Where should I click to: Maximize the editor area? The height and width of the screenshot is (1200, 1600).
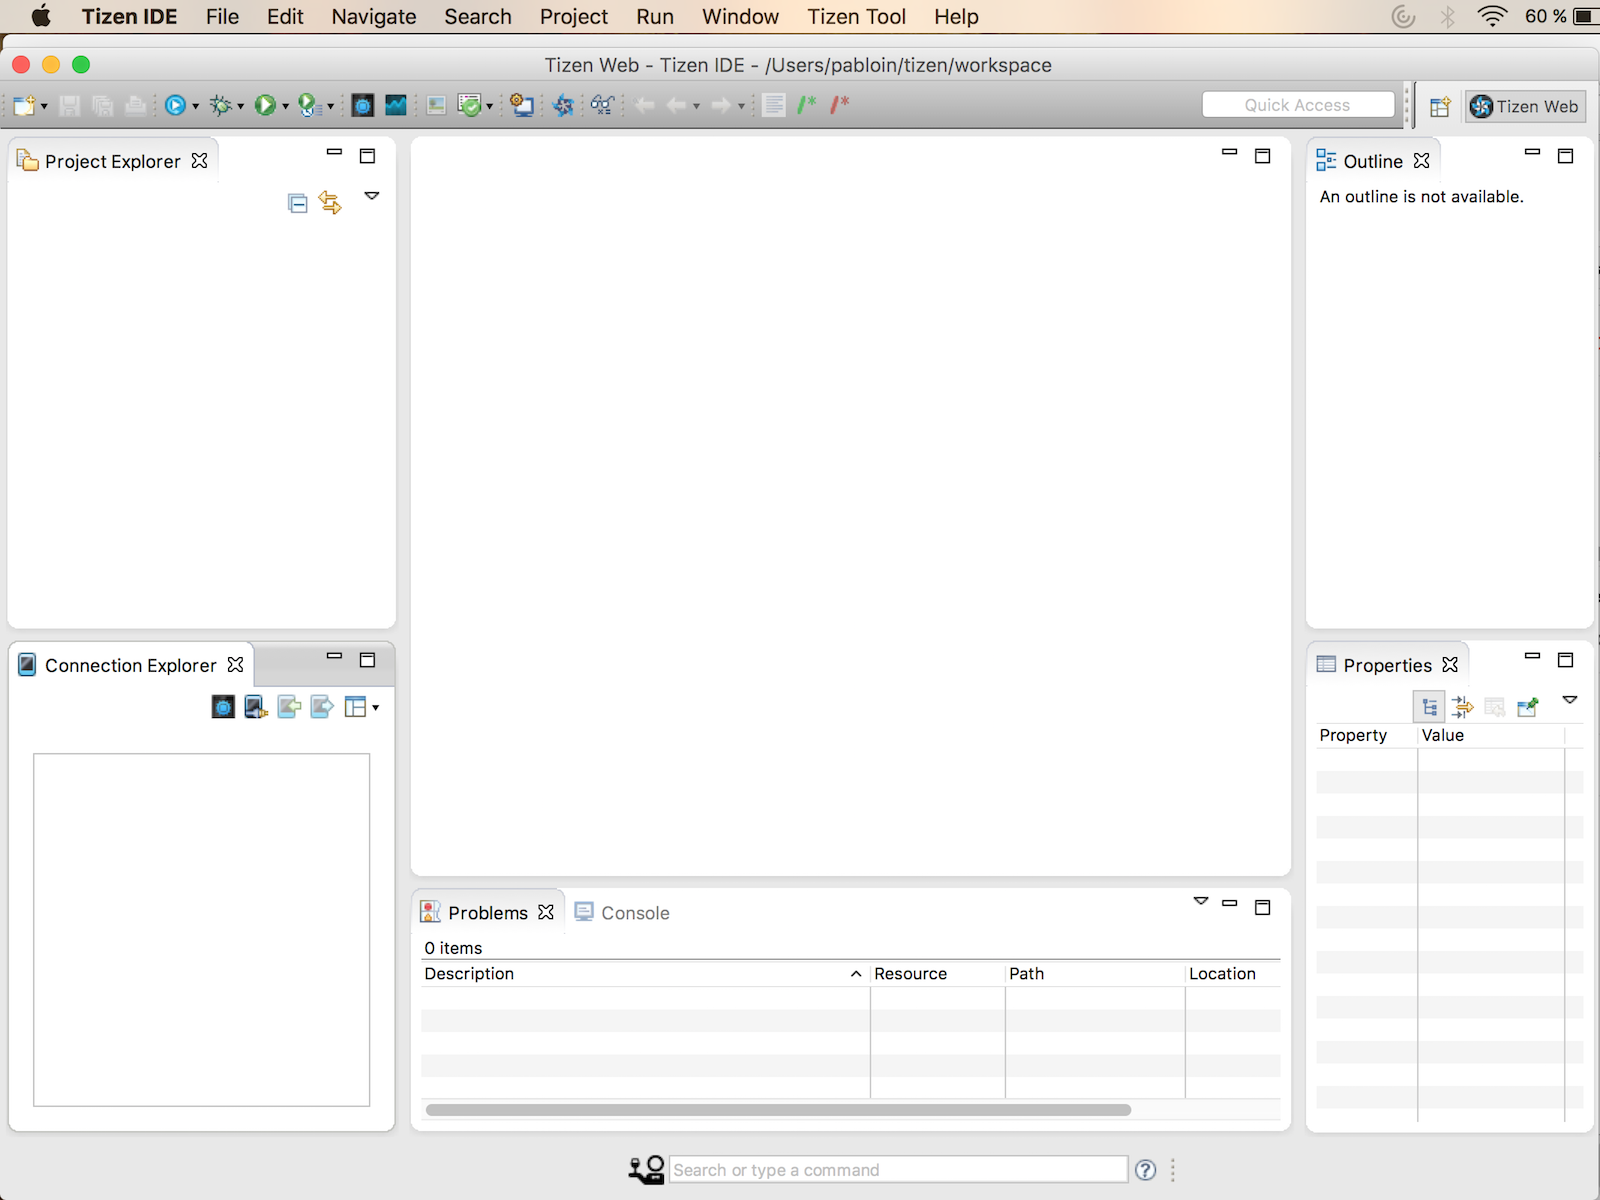(1263, 156)
